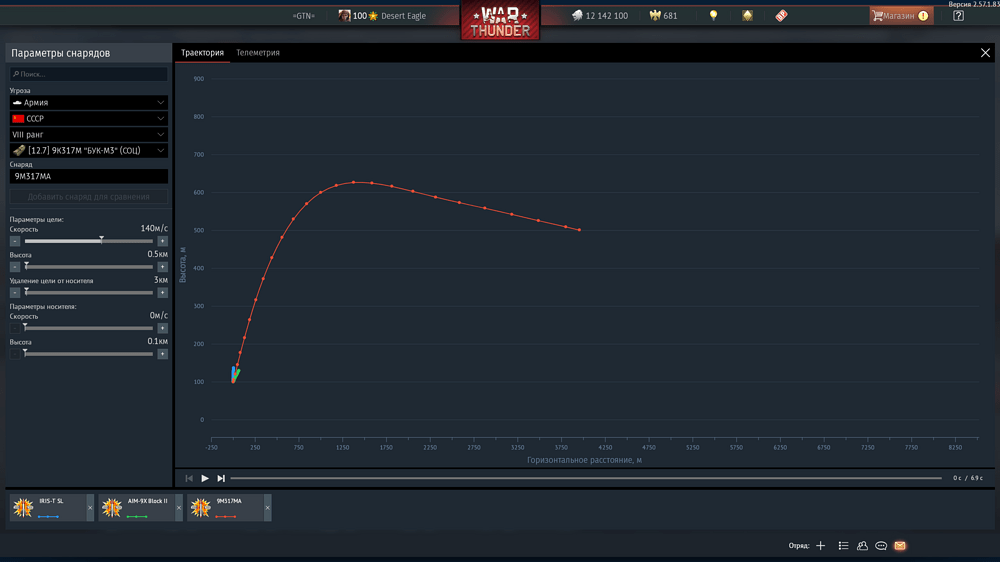The height and width of the screenshot is (562, 1000).
Task: Jump to start of trajectory playback
Action: pos(189,478)
